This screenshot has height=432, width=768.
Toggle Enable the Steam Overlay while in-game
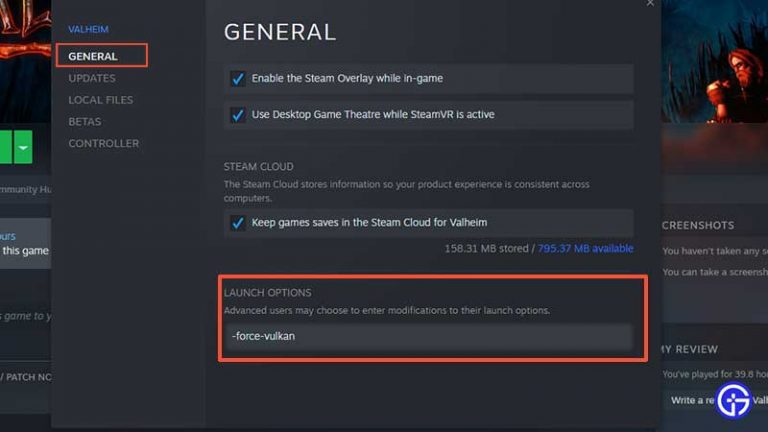[238, 78]
